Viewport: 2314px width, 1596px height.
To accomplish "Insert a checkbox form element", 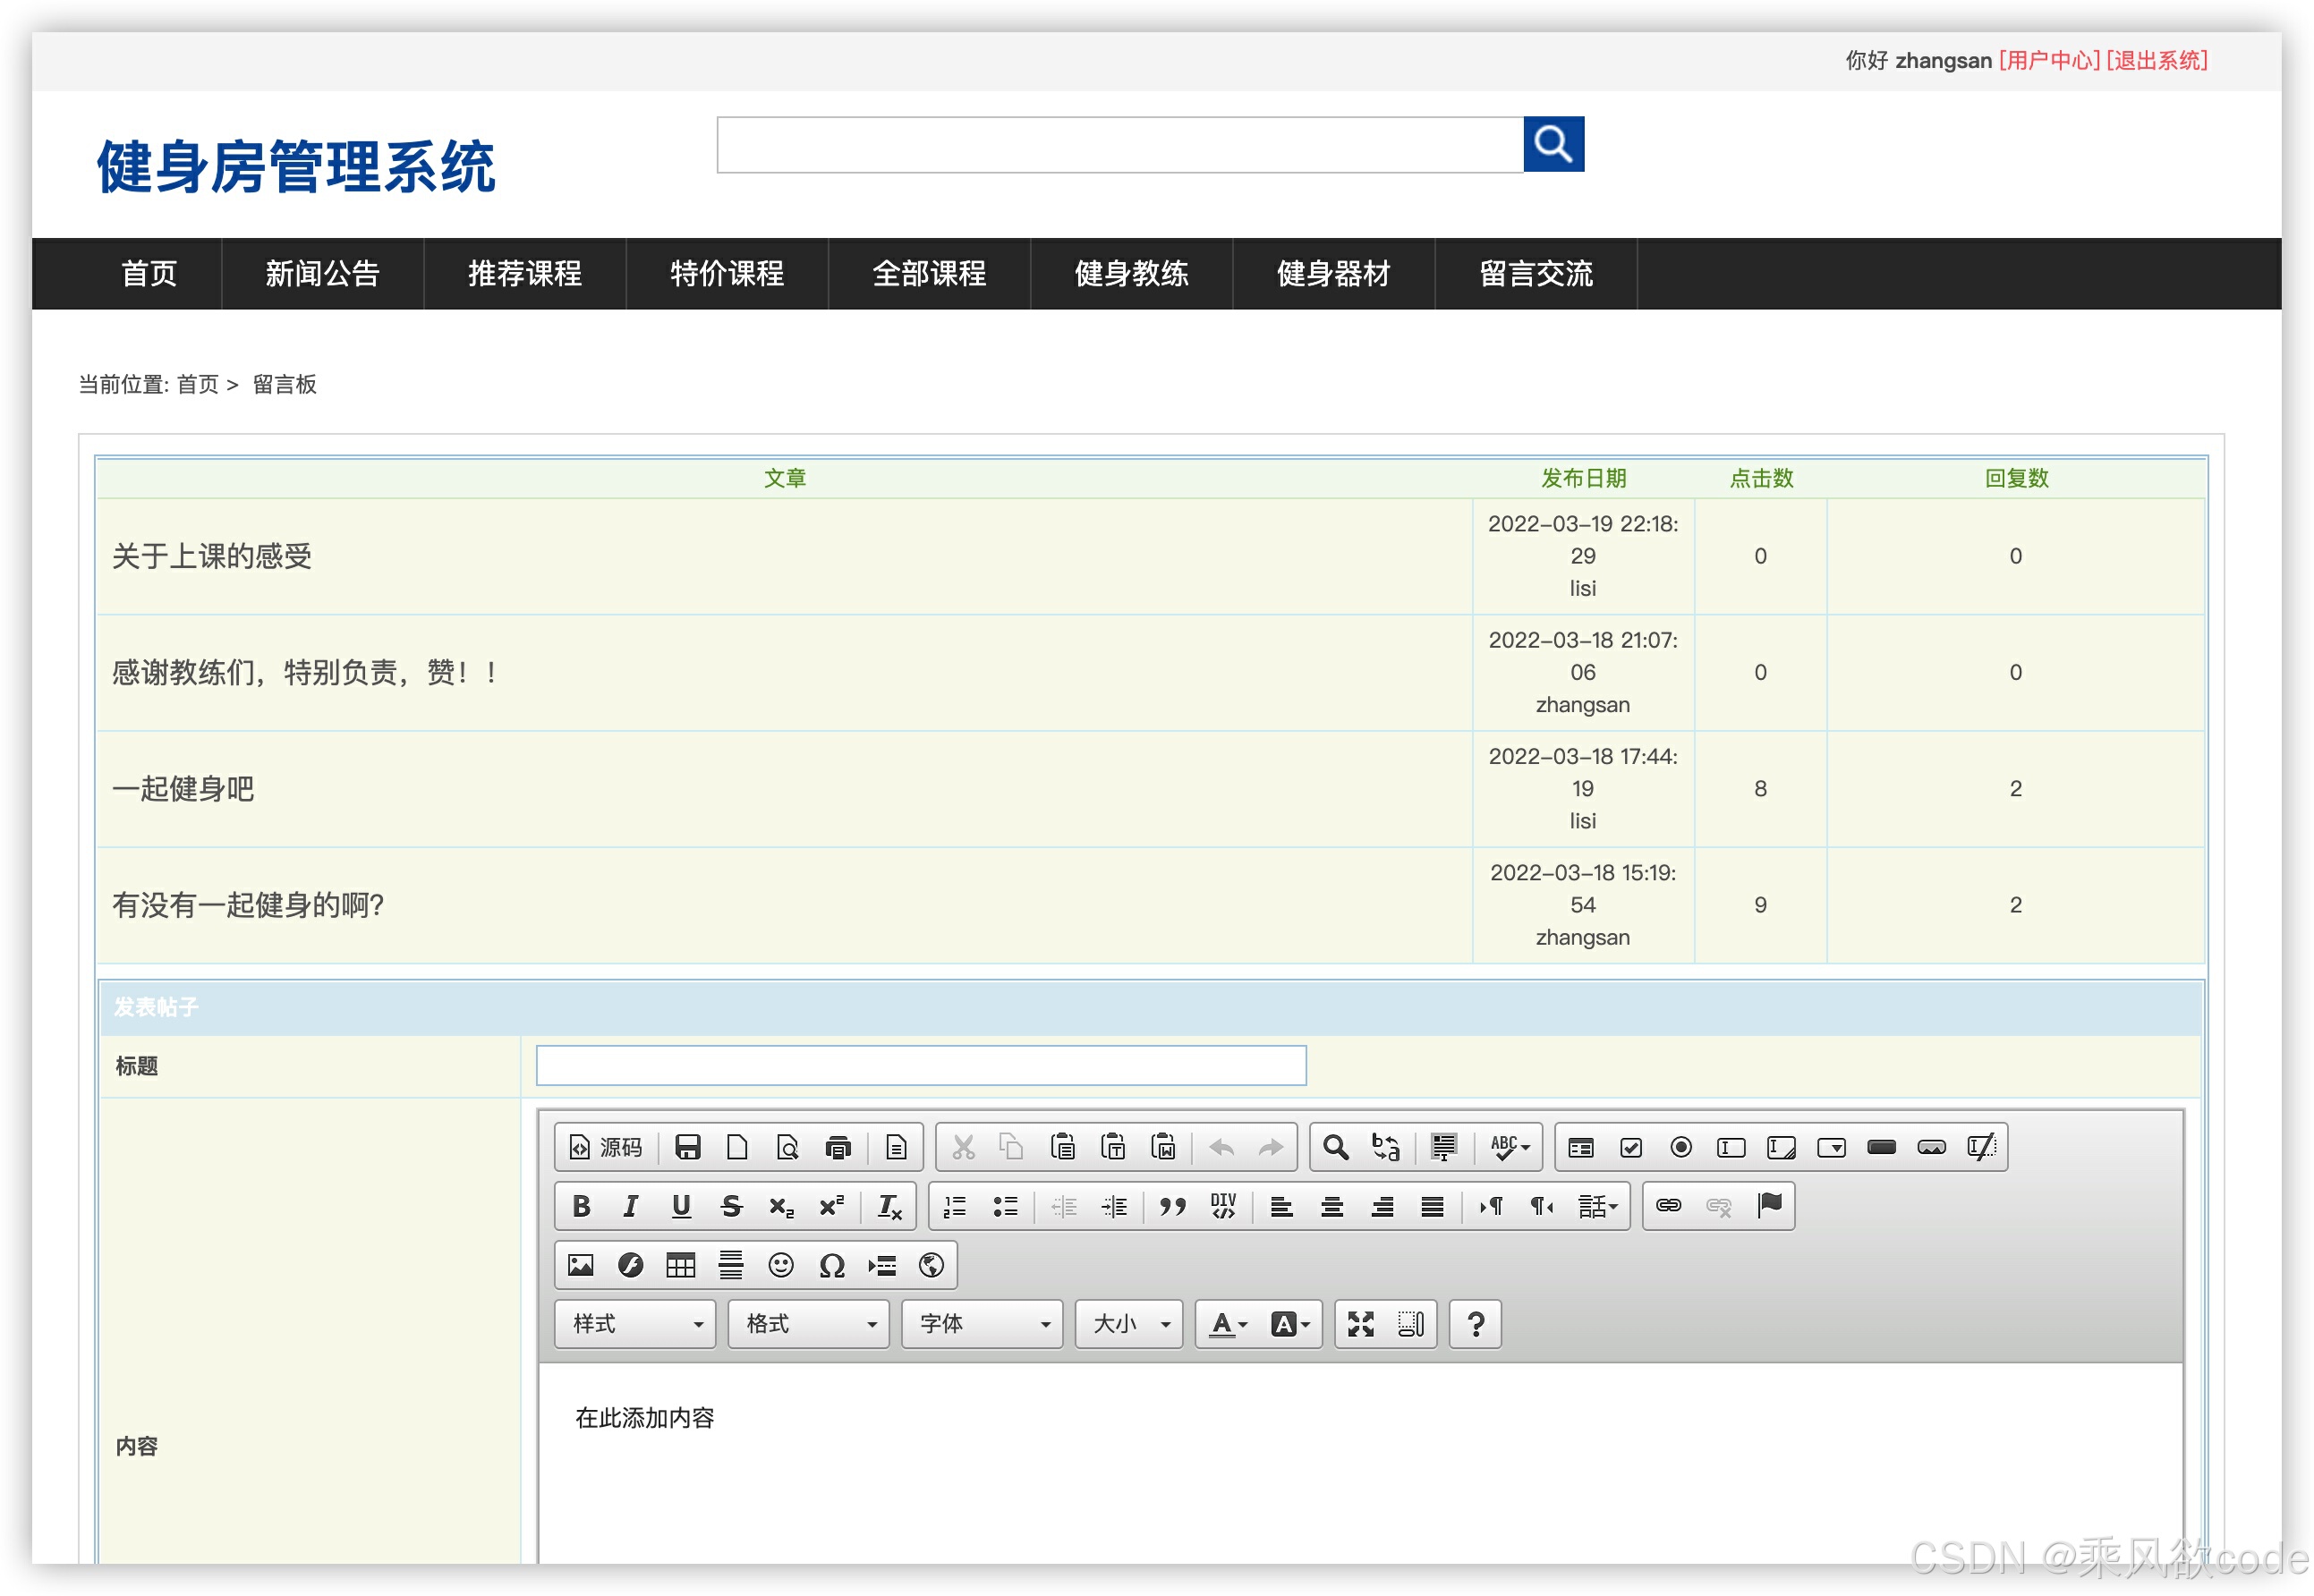I will (1631, 1147).
